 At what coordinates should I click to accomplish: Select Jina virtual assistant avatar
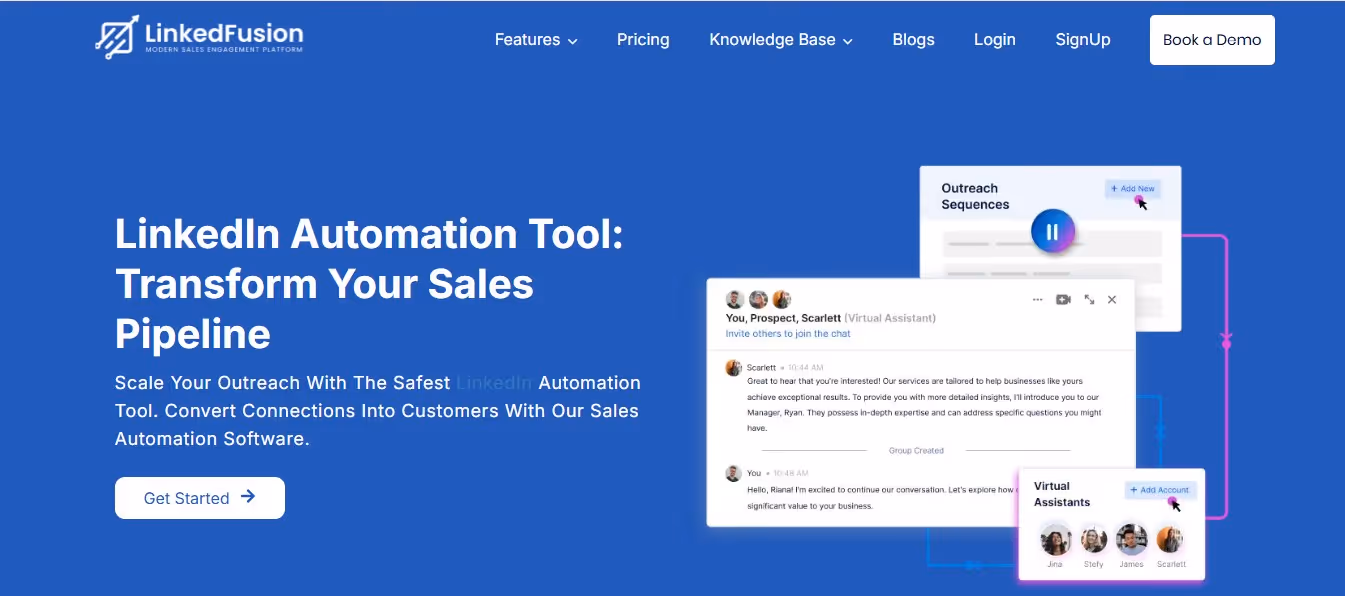1055,541
